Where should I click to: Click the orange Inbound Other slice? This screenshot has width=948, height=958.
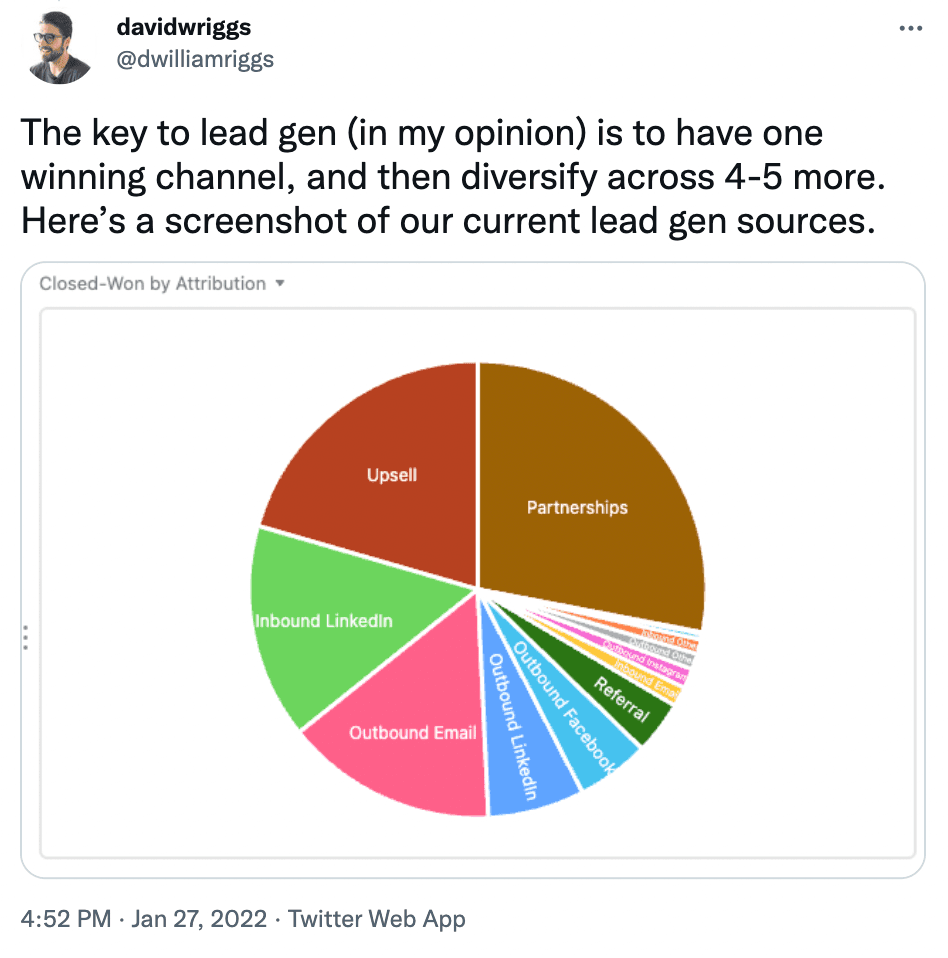tap(672, 637)
